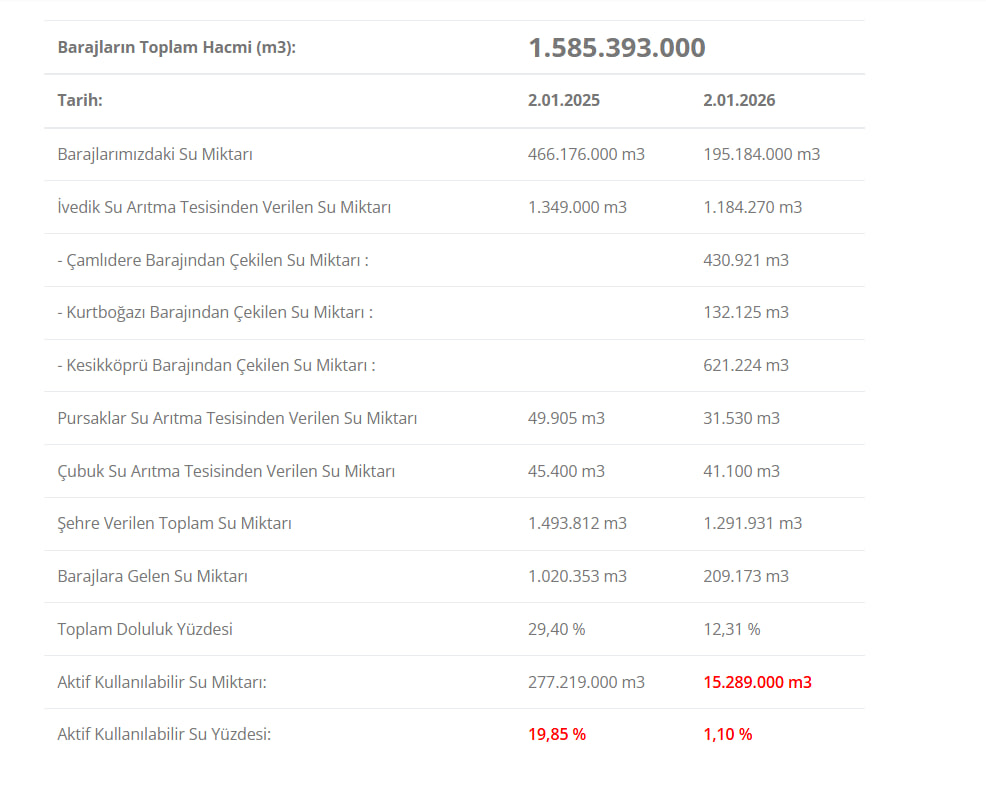Screen dimensions: 986x795
Task: Click the red 19,85 % value
Action: [x=557, y=734]
